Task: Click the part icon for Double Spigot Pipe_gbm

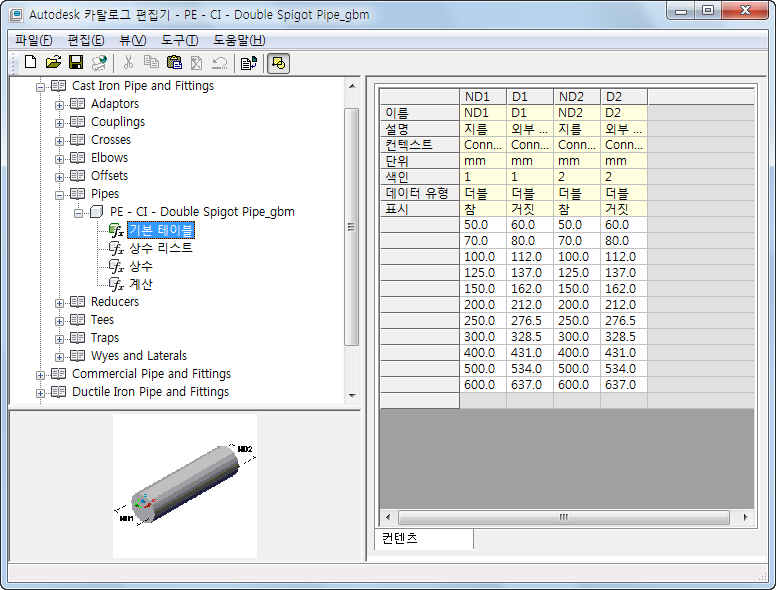Action: pyautogui.click(x=97, y=212)
